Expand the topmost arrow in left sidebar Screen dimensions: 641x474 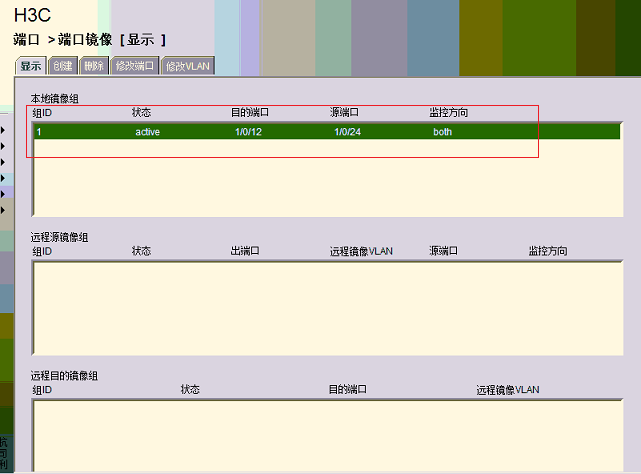pos(3,128)
